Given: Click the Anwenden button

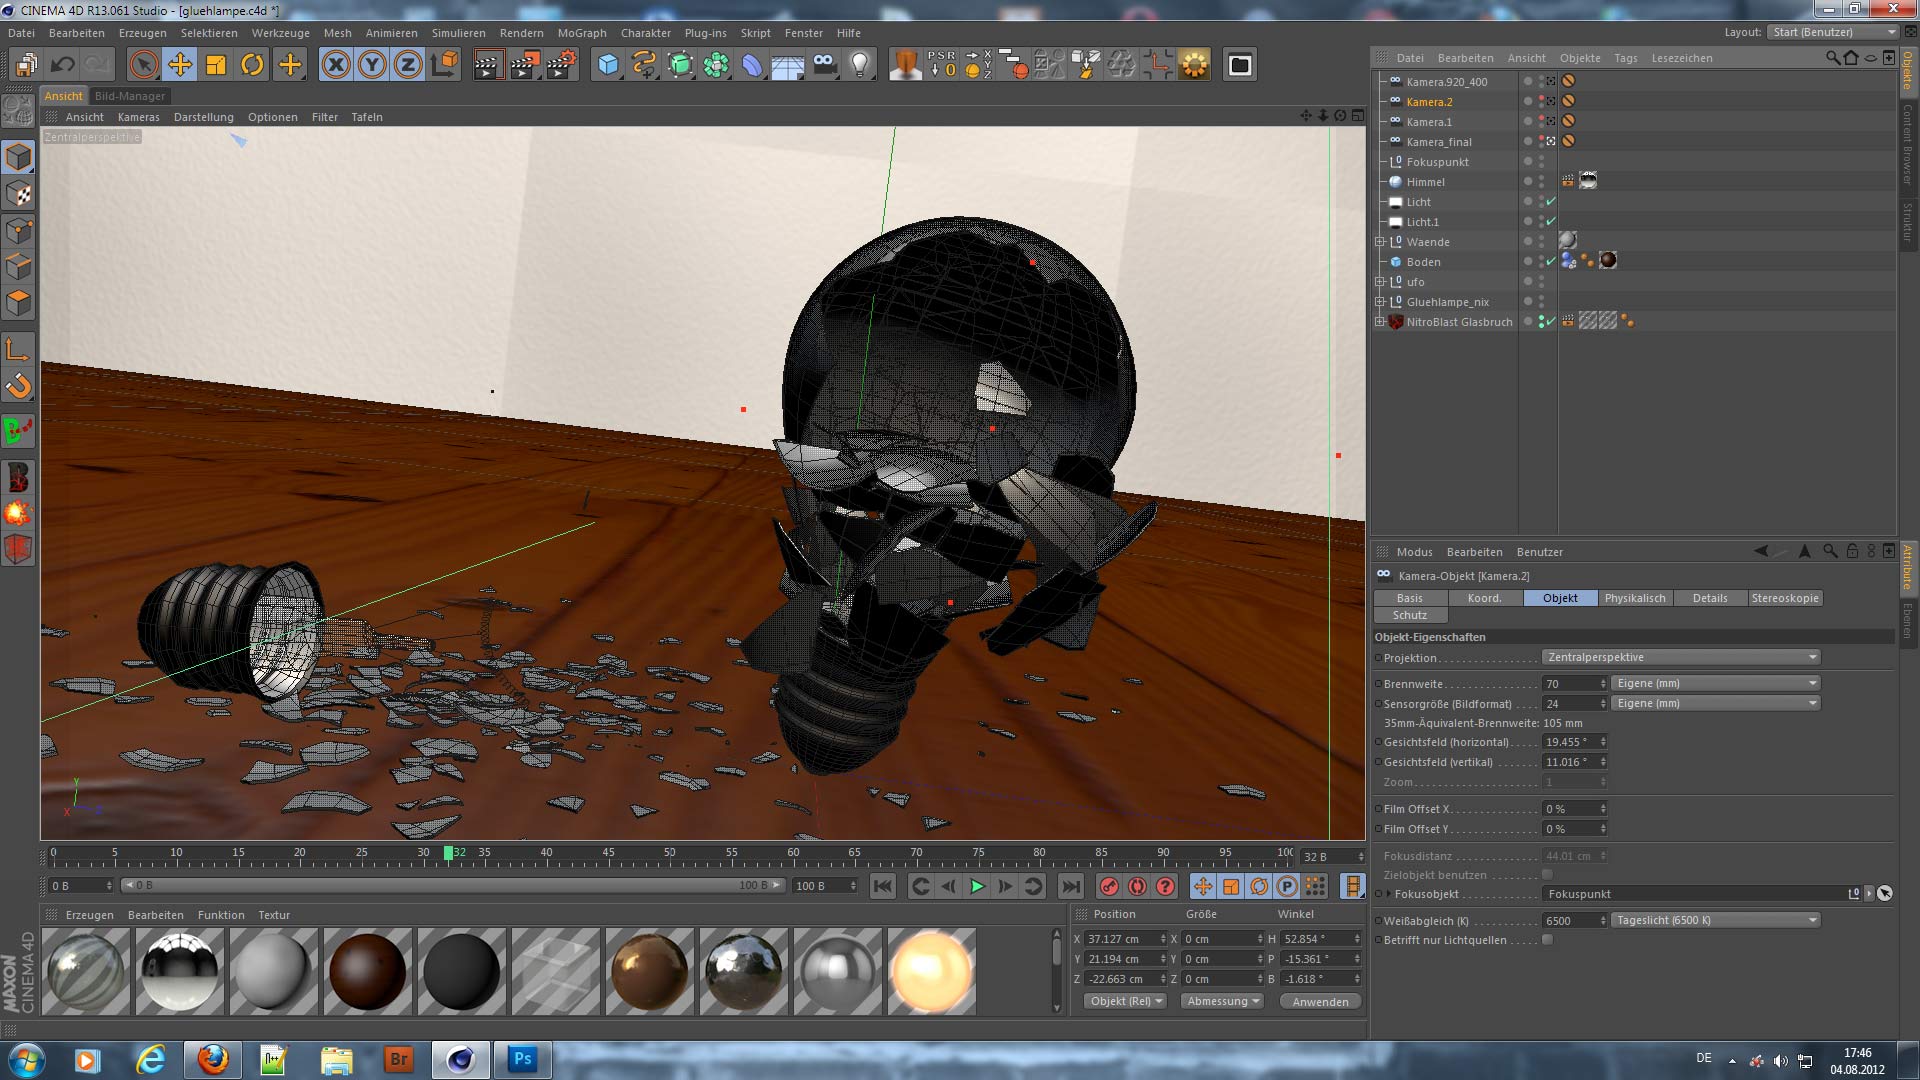Looking at the screenshot, I should [1319, 1001].
